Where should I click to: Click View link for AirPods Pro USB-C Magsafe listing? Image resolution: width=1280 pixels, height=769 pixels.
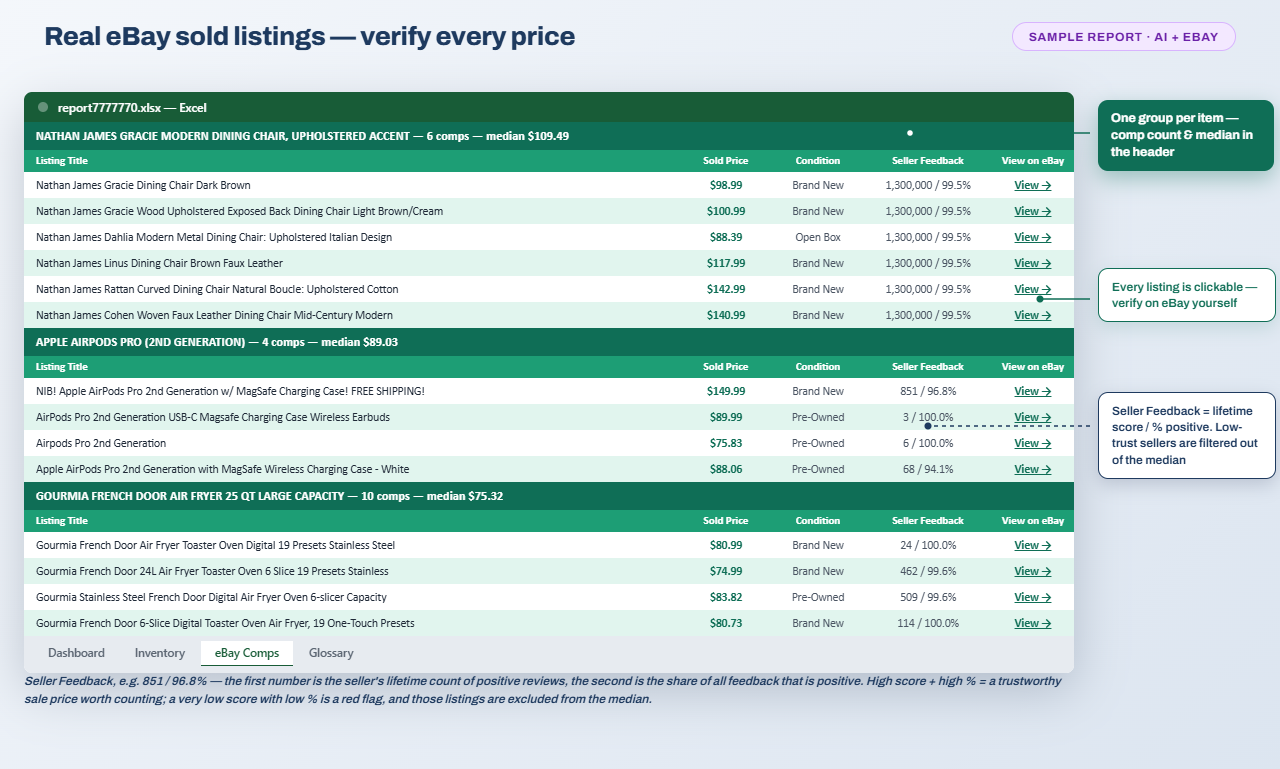point(1033,417)
